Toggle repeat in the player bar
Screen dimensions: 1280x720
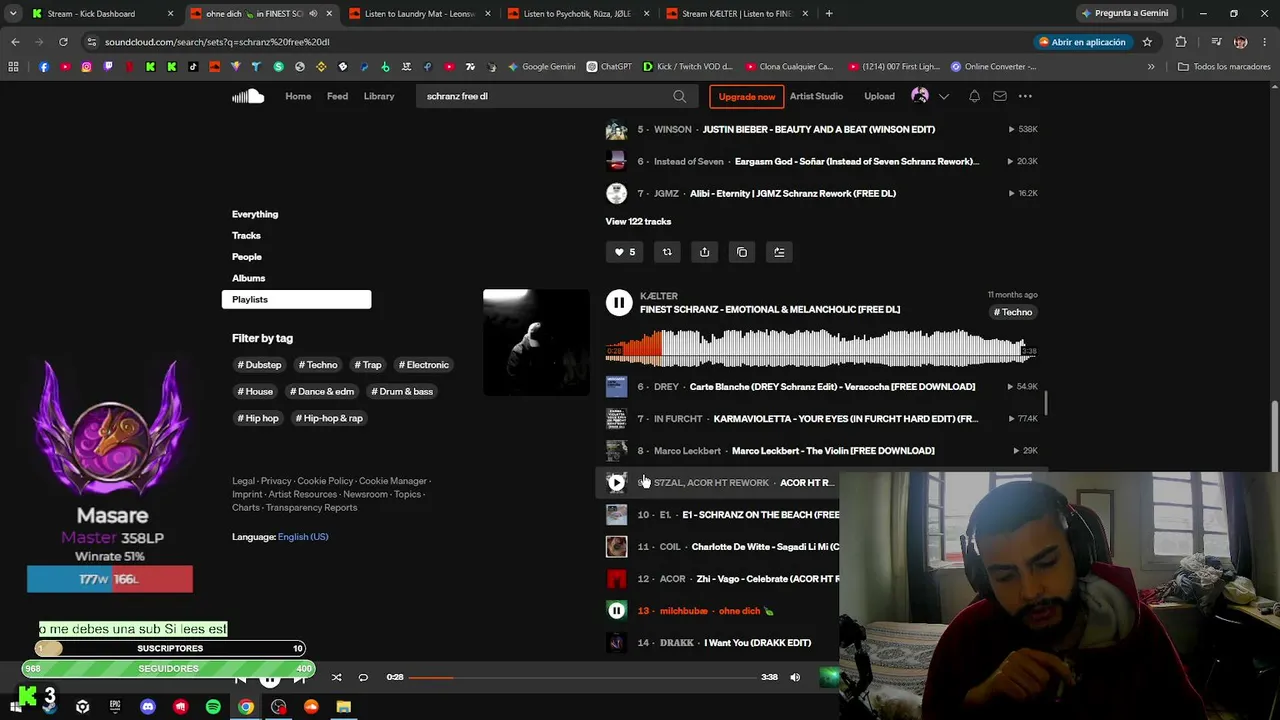point(363,677)
